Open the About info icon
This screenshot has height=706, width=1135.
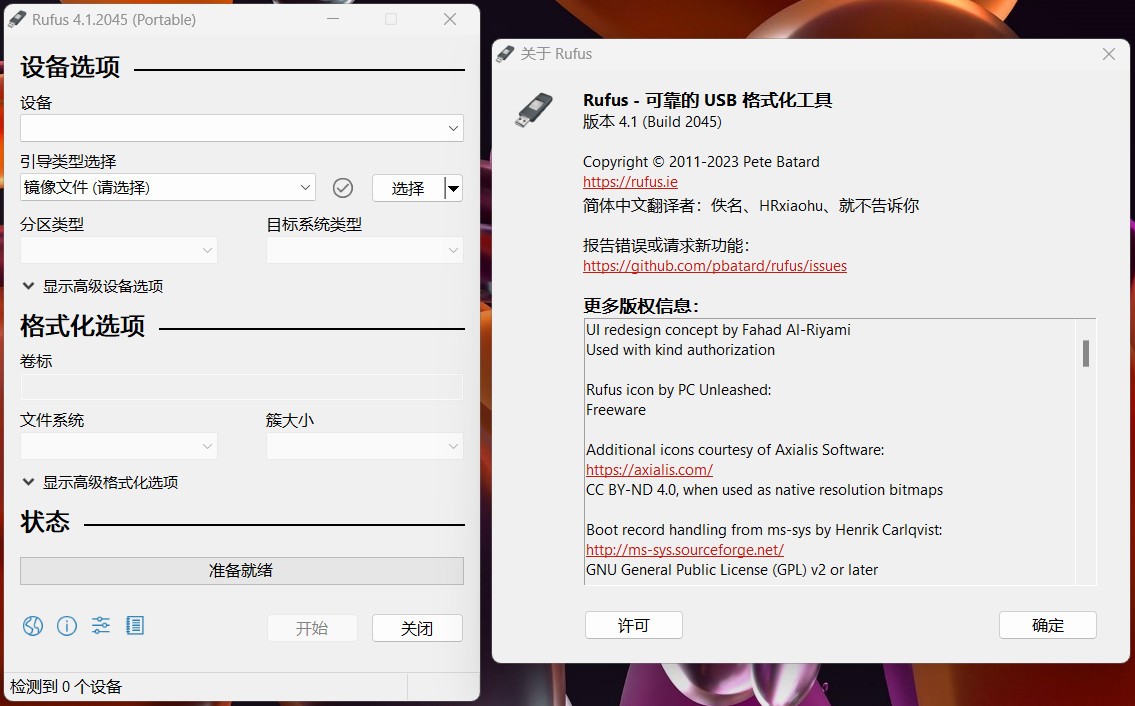pyautogui.click(x=67, y=626)
